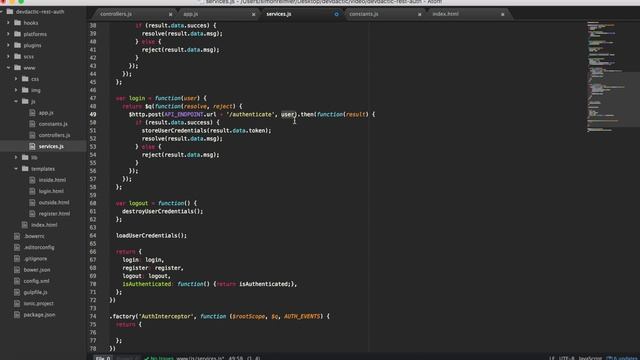The height and width of the screenshot is (360, 640).
Task: Open the .gitignore file
Action: pos(35,258)
